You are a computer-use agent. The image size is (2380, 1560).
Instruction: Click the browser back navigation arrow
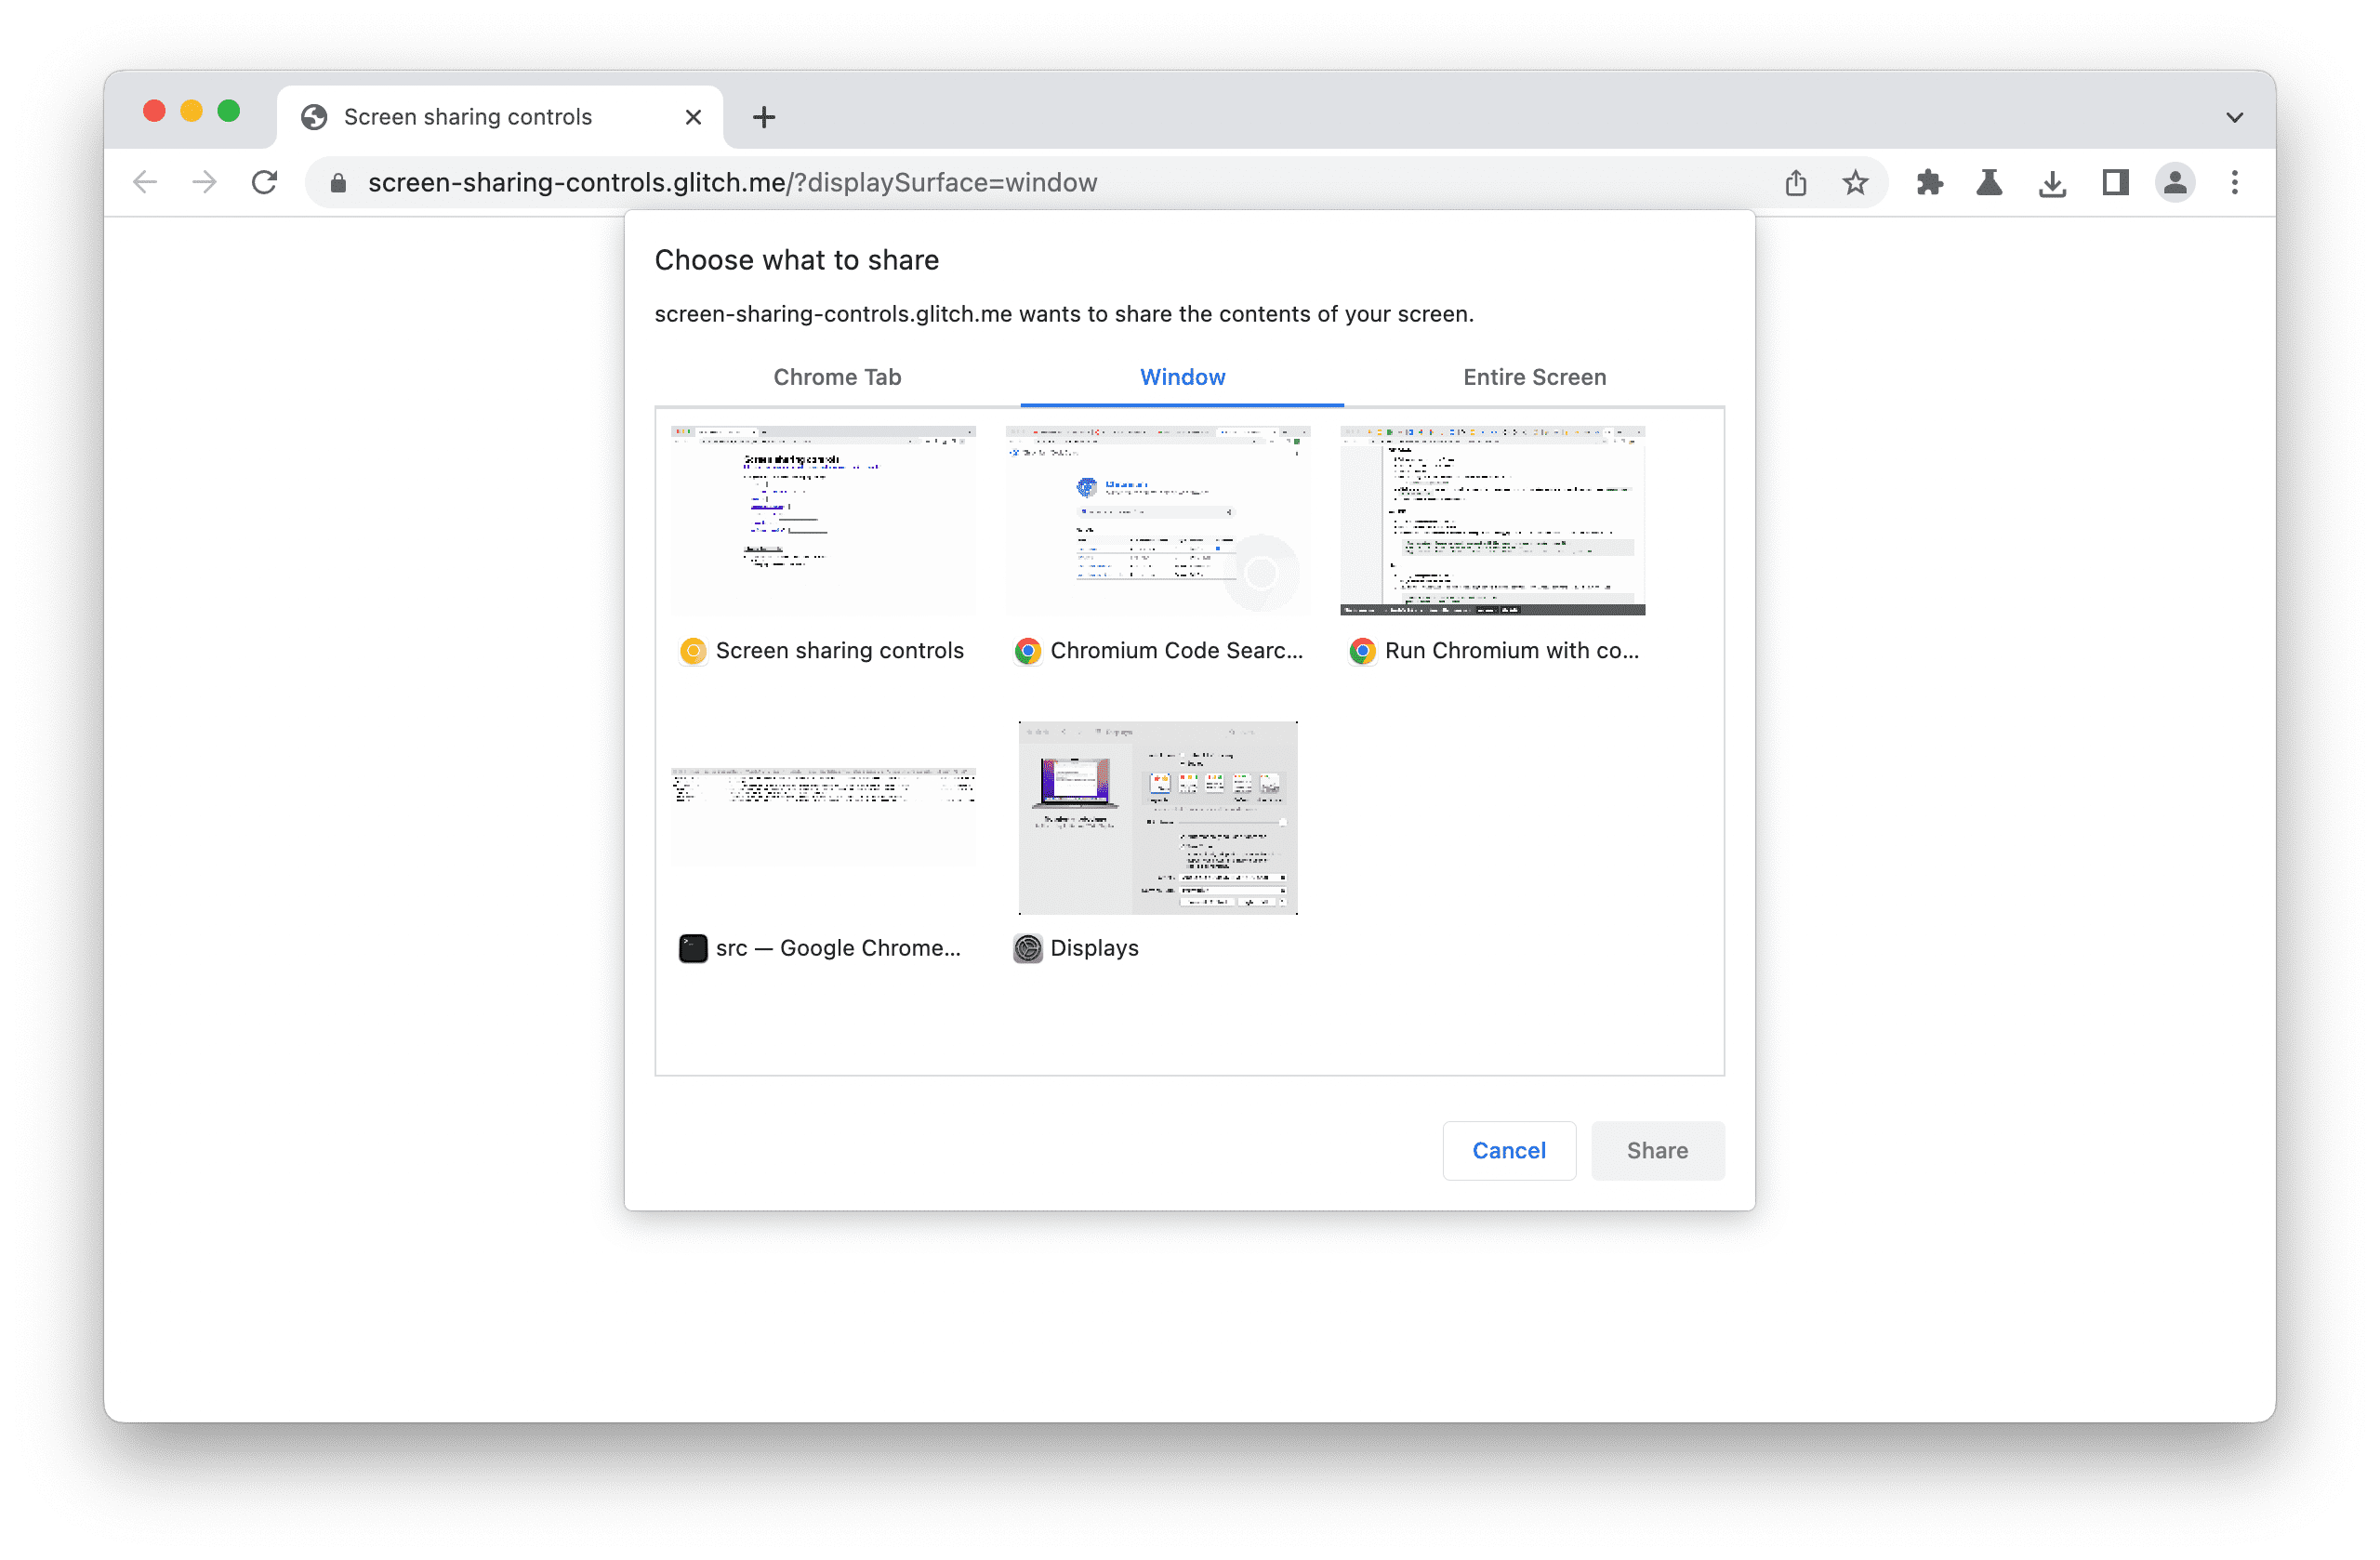pyautogui.click(x=143, y=181)
